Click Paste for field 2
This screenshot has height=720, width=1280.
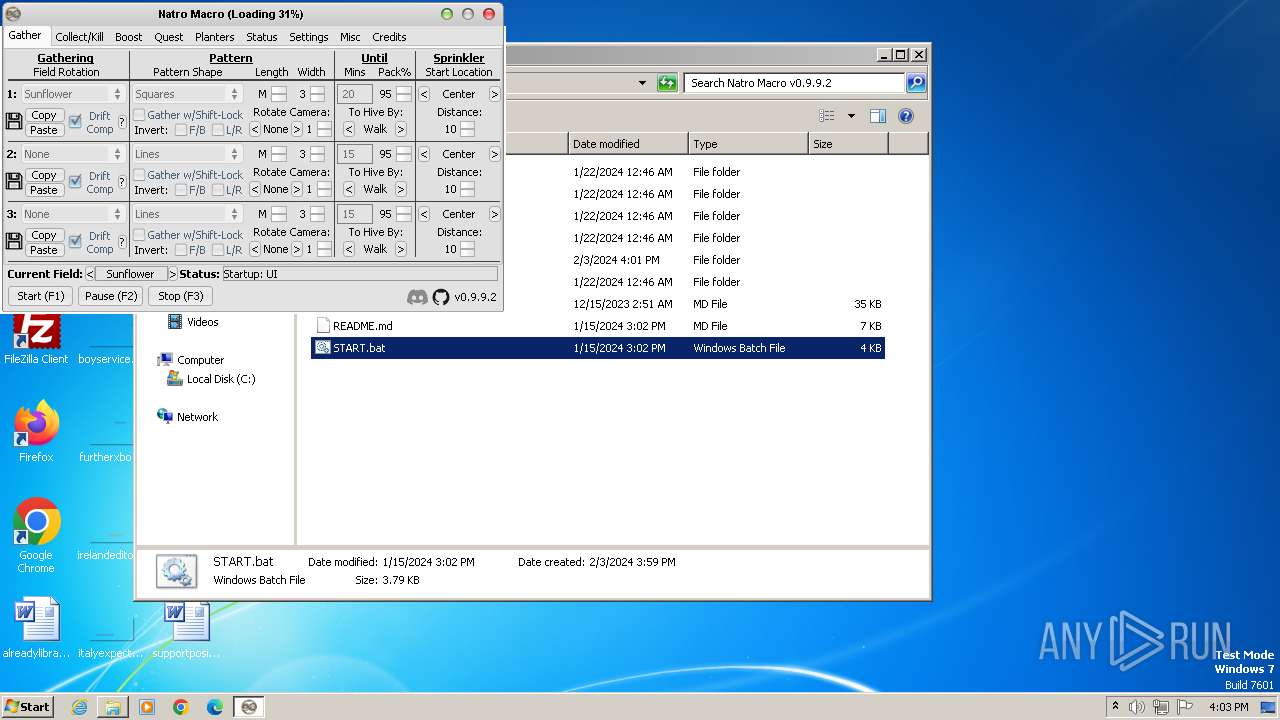coord(44,190)
